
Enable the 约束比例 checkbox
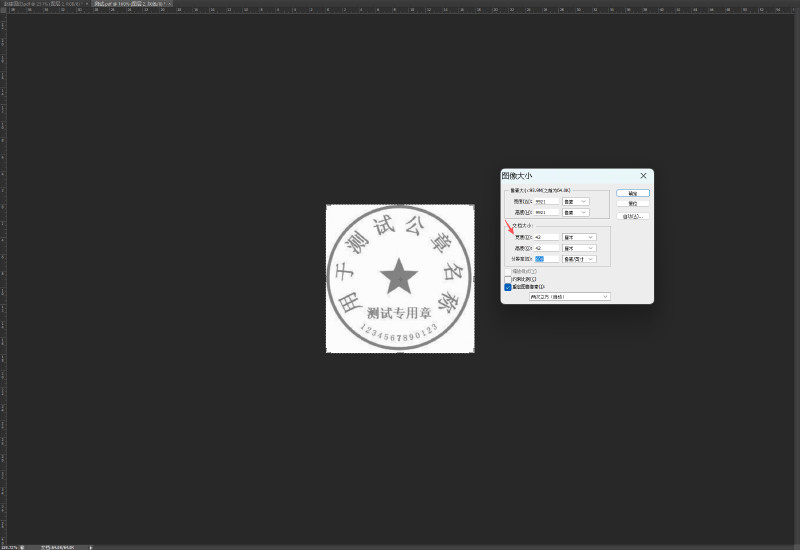pyautogui.click(x=508, y=279)
